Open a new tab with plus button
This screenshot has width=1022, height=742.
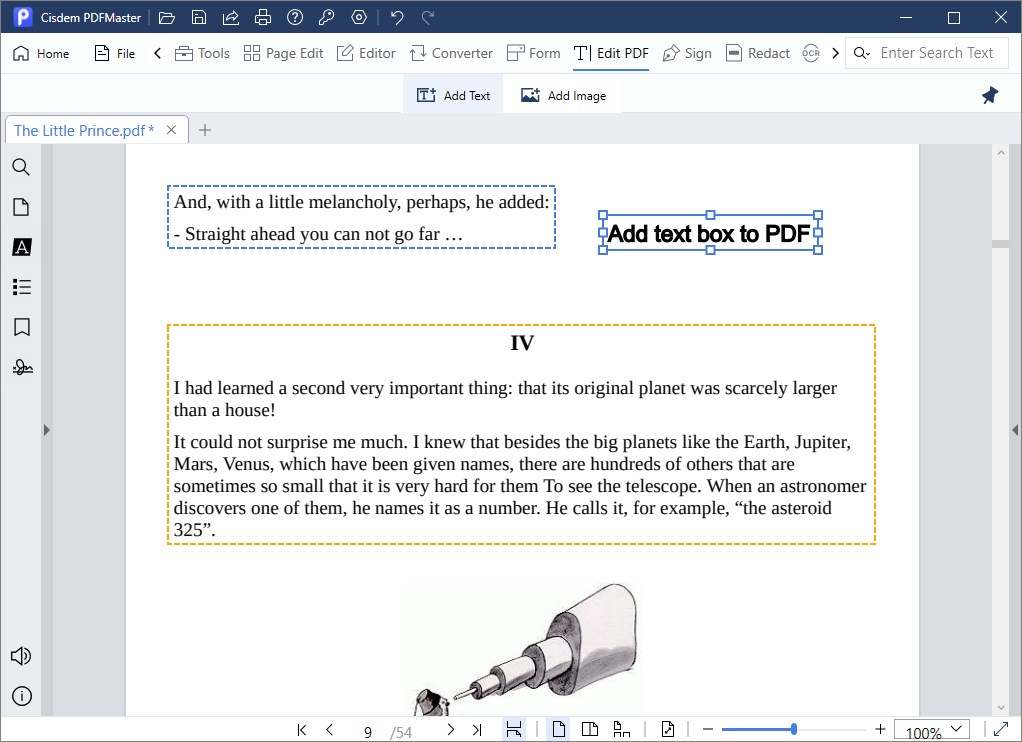point(205,130)
